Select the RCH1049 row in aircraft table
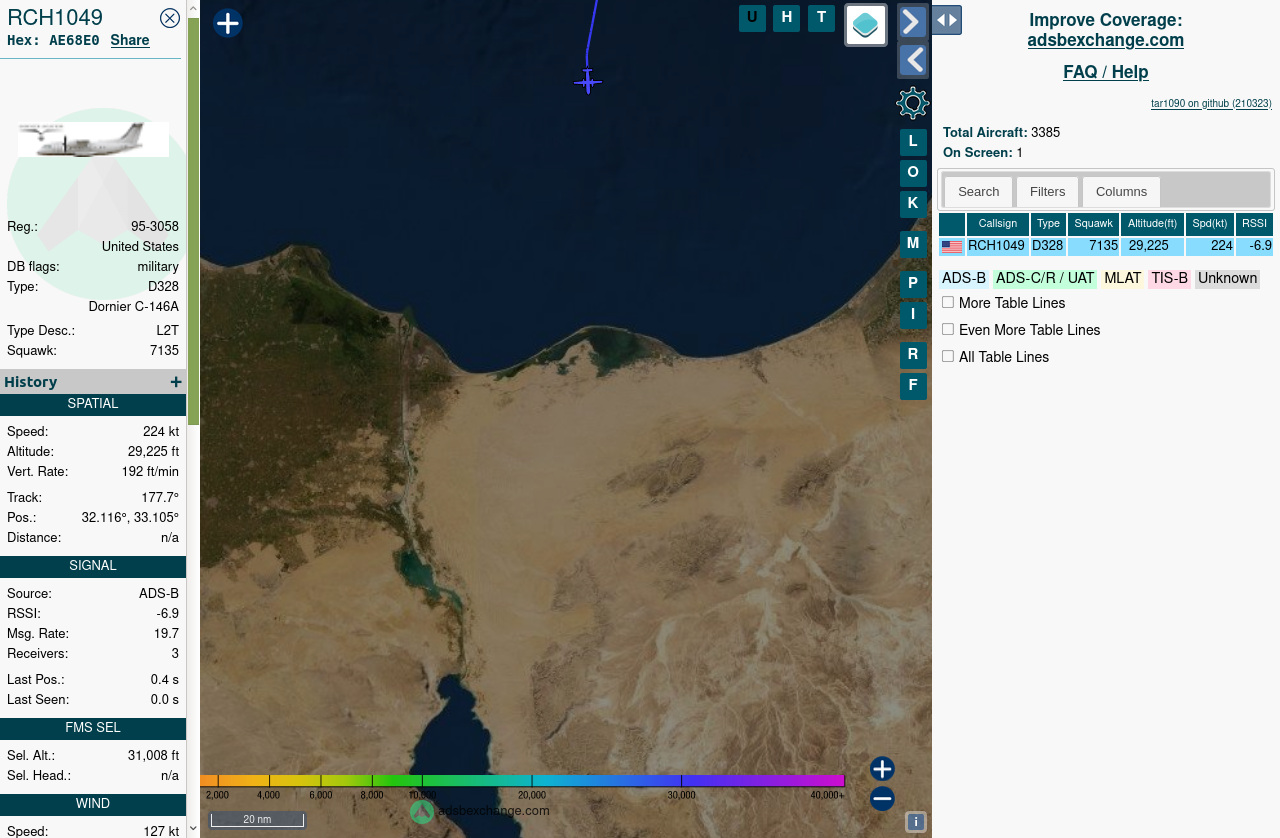The height and width of the screenshot is (838, 1280). 1106,246
